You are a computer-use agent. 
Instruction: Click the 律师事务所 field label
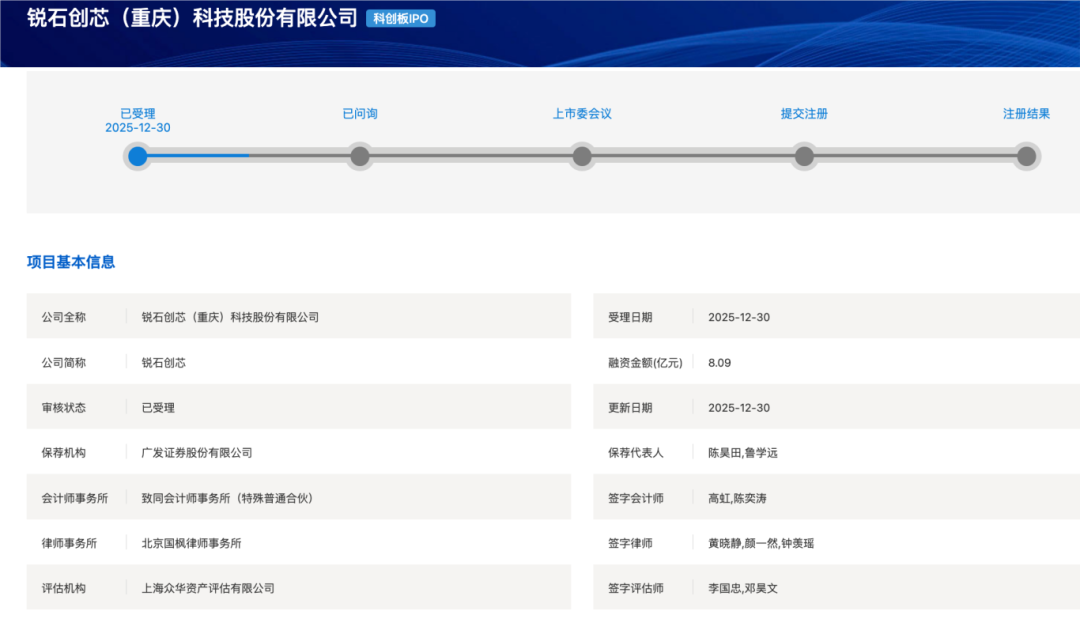click(x=69, y=543)
